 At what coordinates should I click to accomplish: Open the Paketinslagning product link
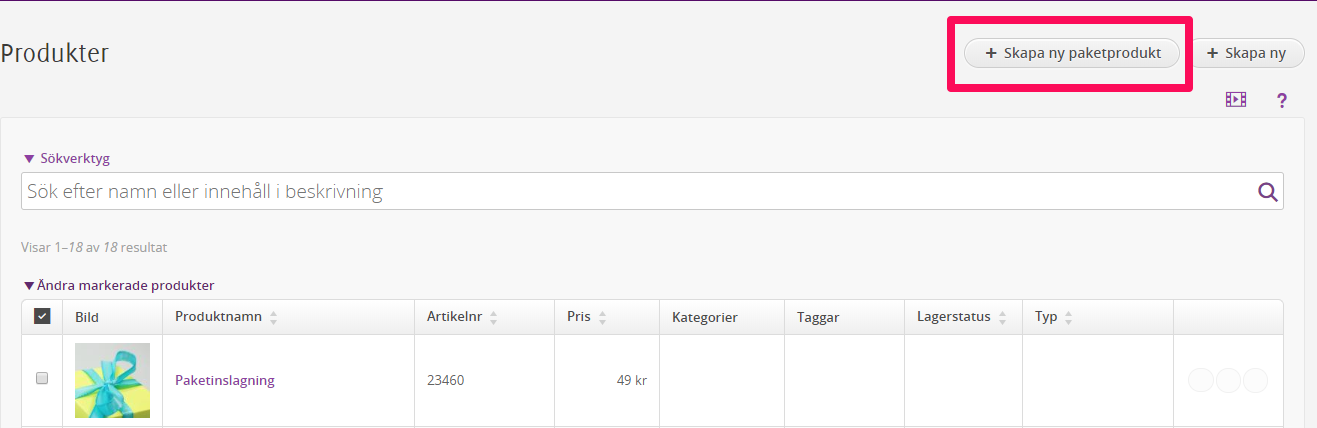click(224, 380)
